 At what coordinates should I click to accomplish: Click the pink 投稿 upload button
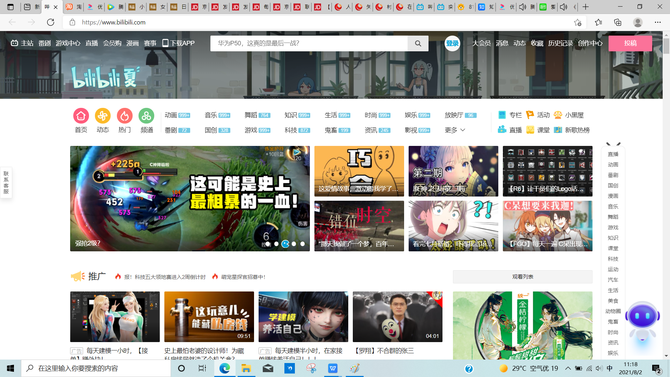point(630,43)
